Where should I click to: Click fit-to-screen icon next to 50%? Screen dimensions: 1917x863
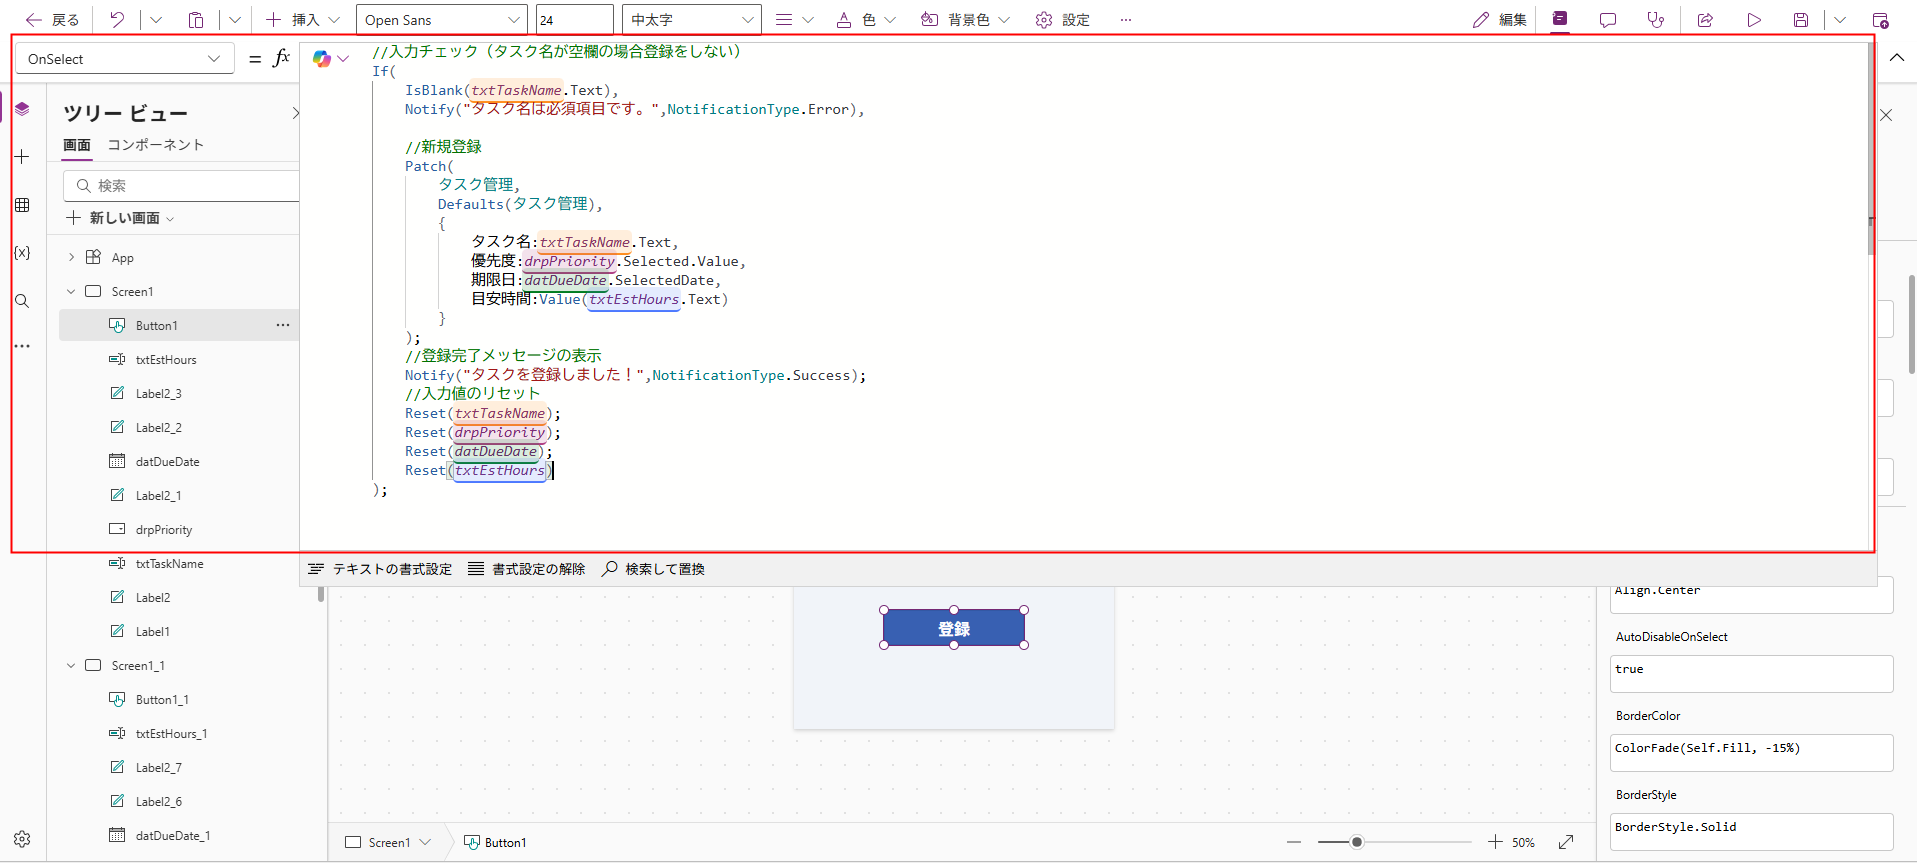[x=1566, y=842]
